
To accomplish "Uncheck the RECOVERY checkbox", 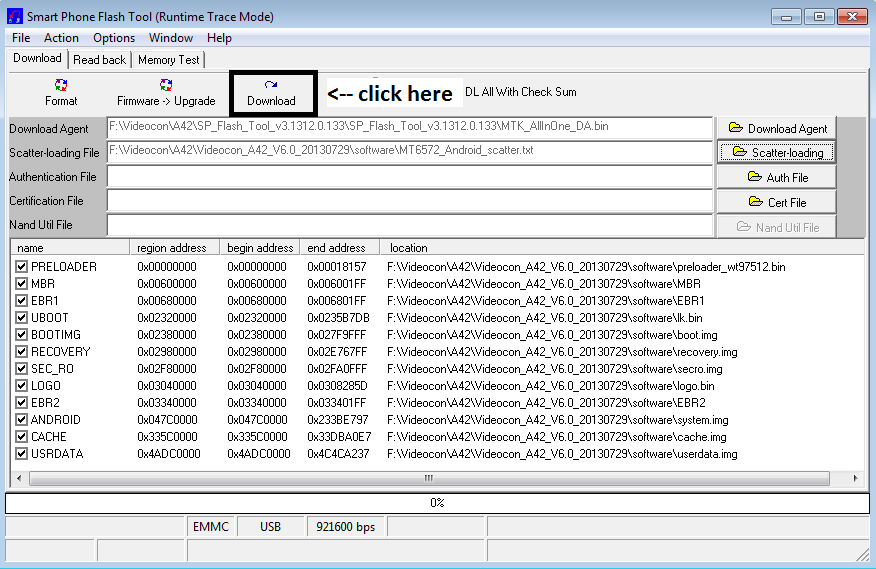I will (21, 352).
